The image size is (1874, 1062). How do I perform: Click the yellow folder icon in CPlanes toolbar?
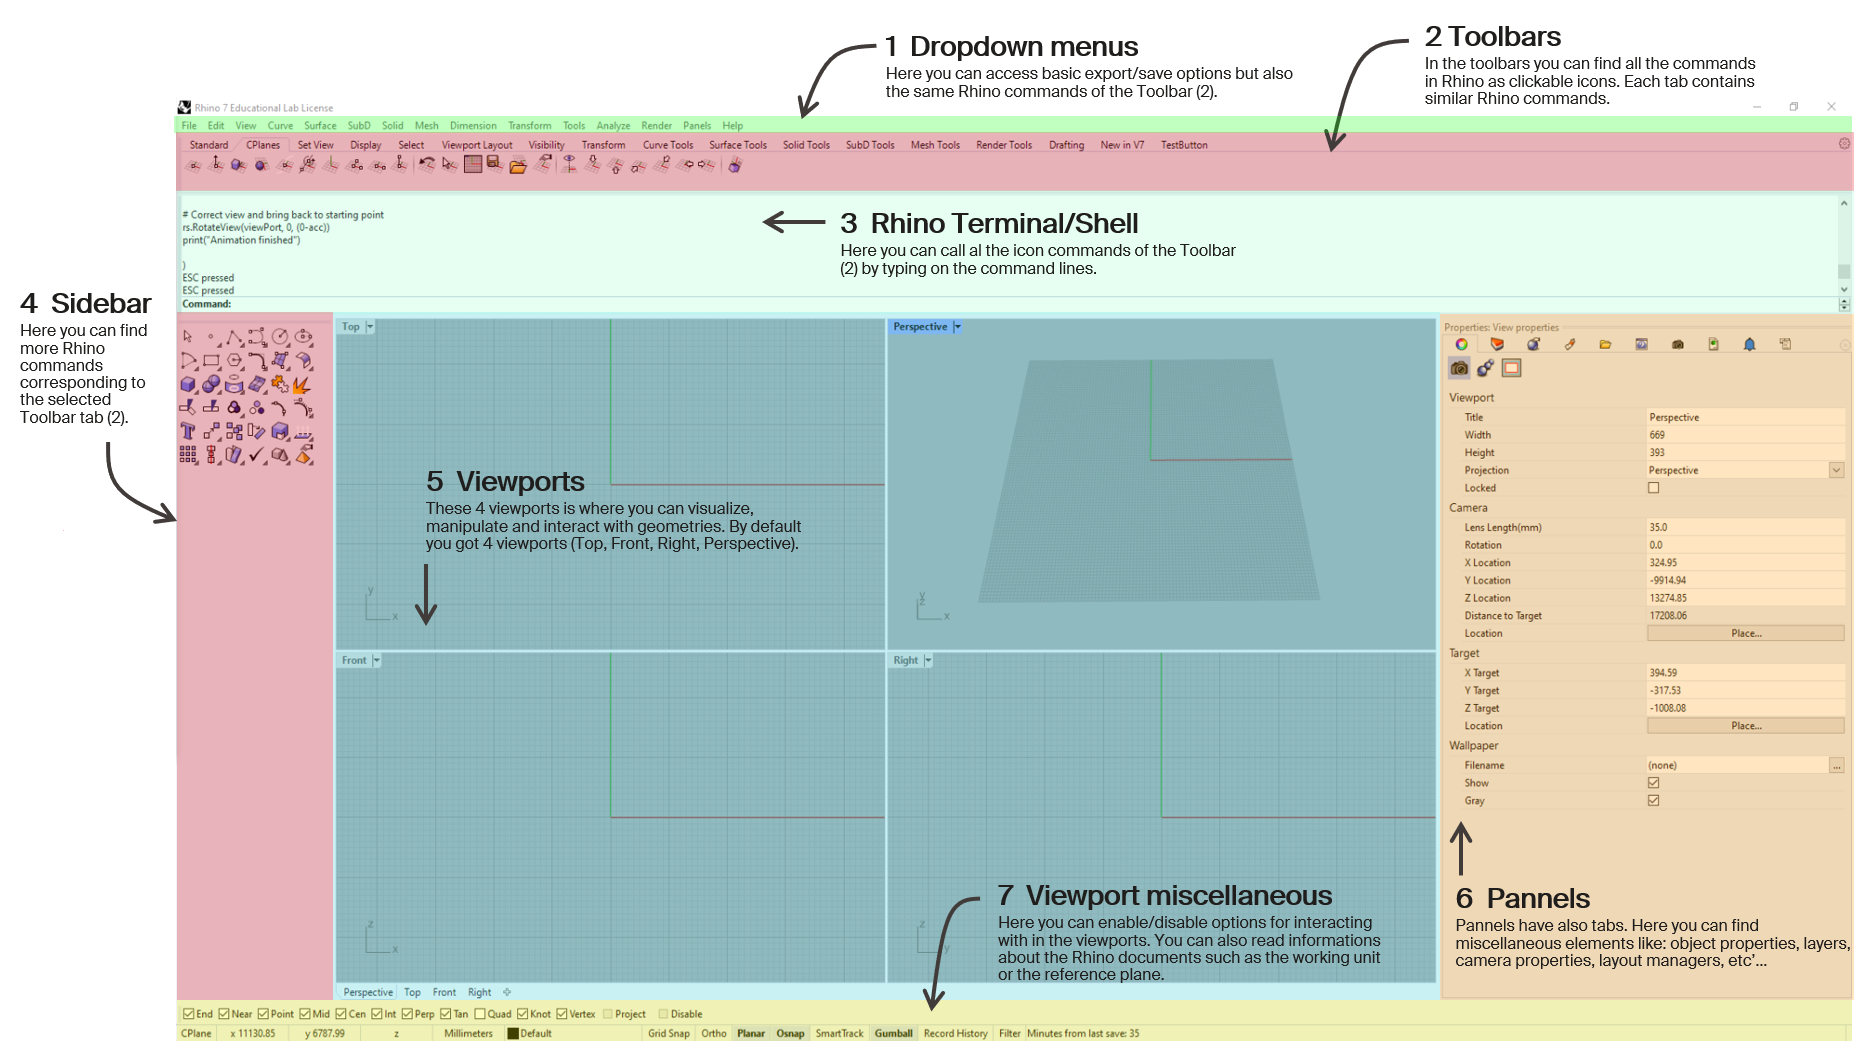518,166
